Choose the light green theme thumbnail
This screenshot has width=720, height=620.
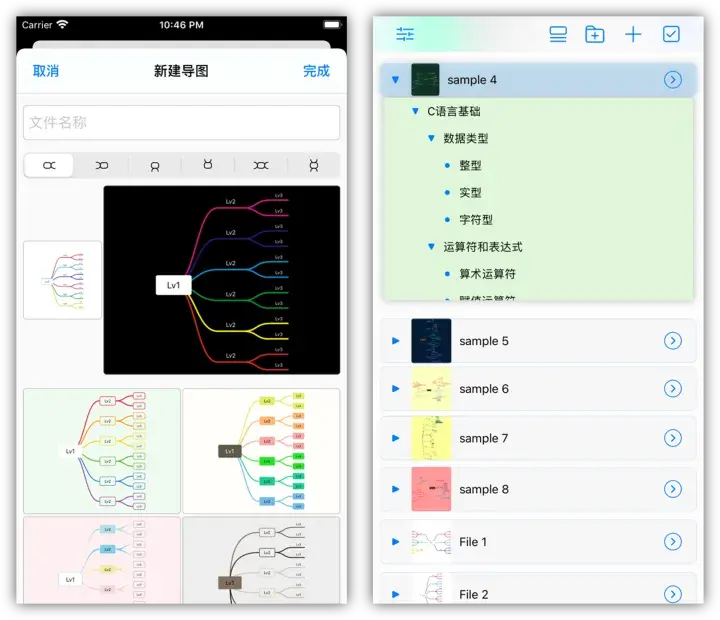tap(102, 451)
